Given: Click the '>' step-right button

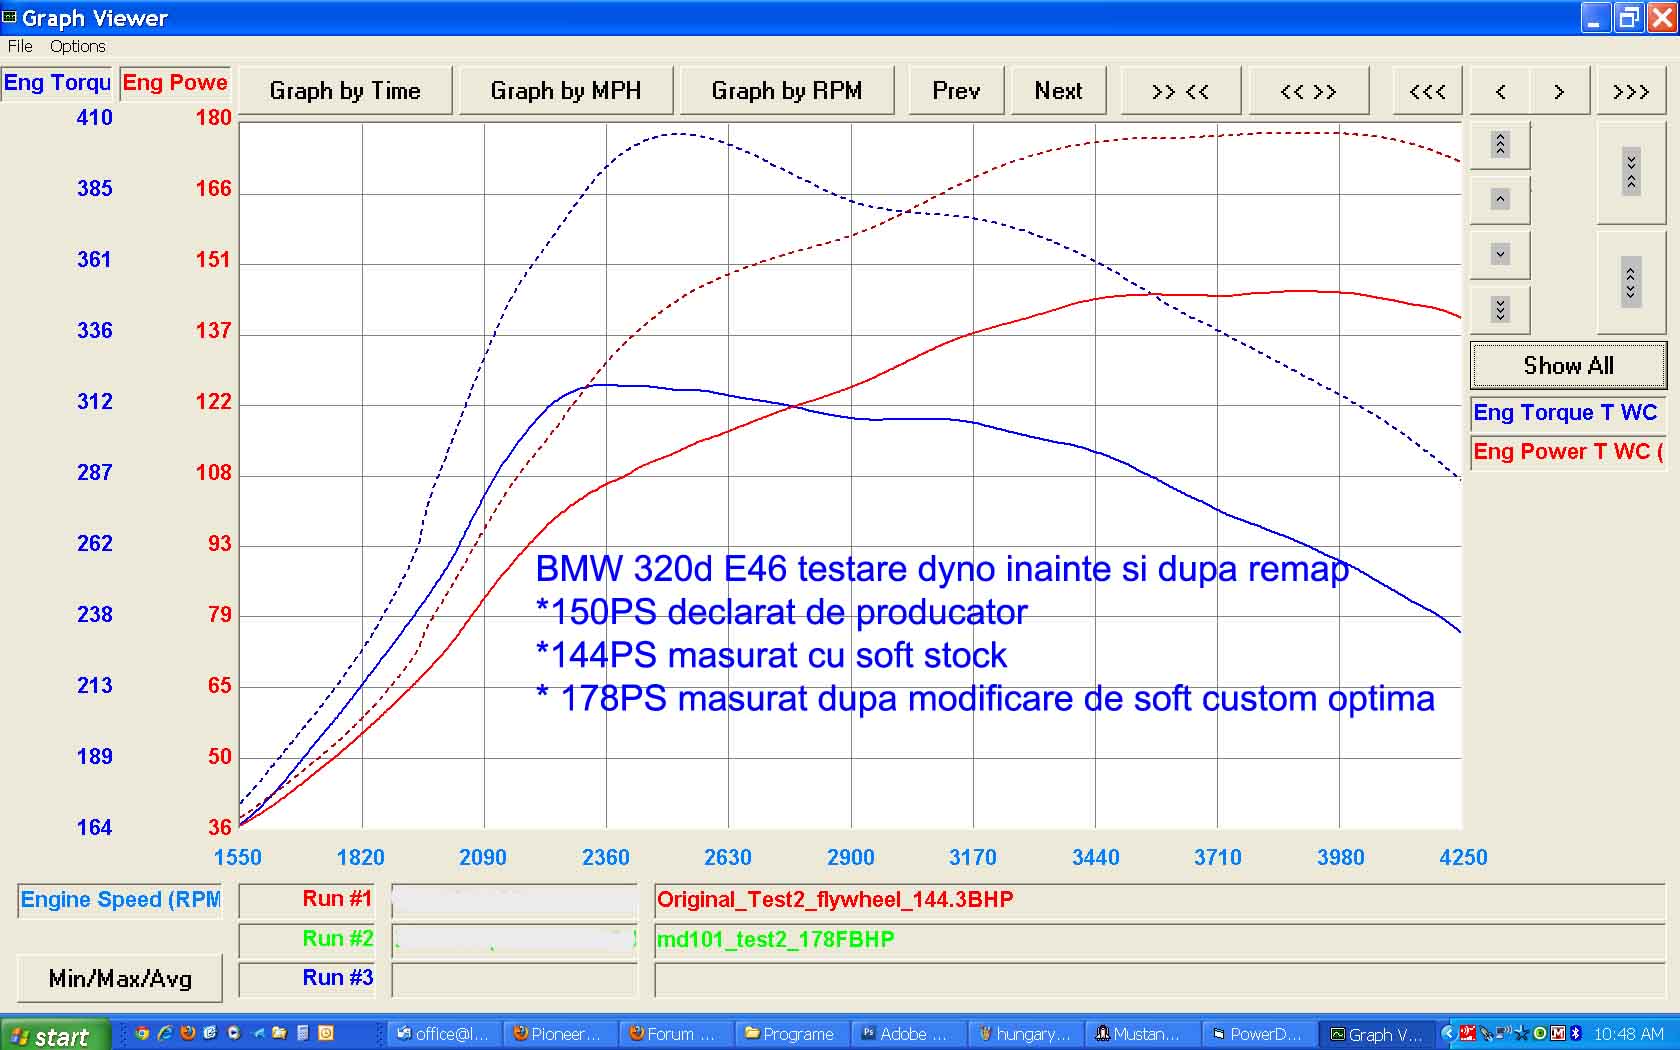Looking at the screenshot, I should (x=1559, y=91).
